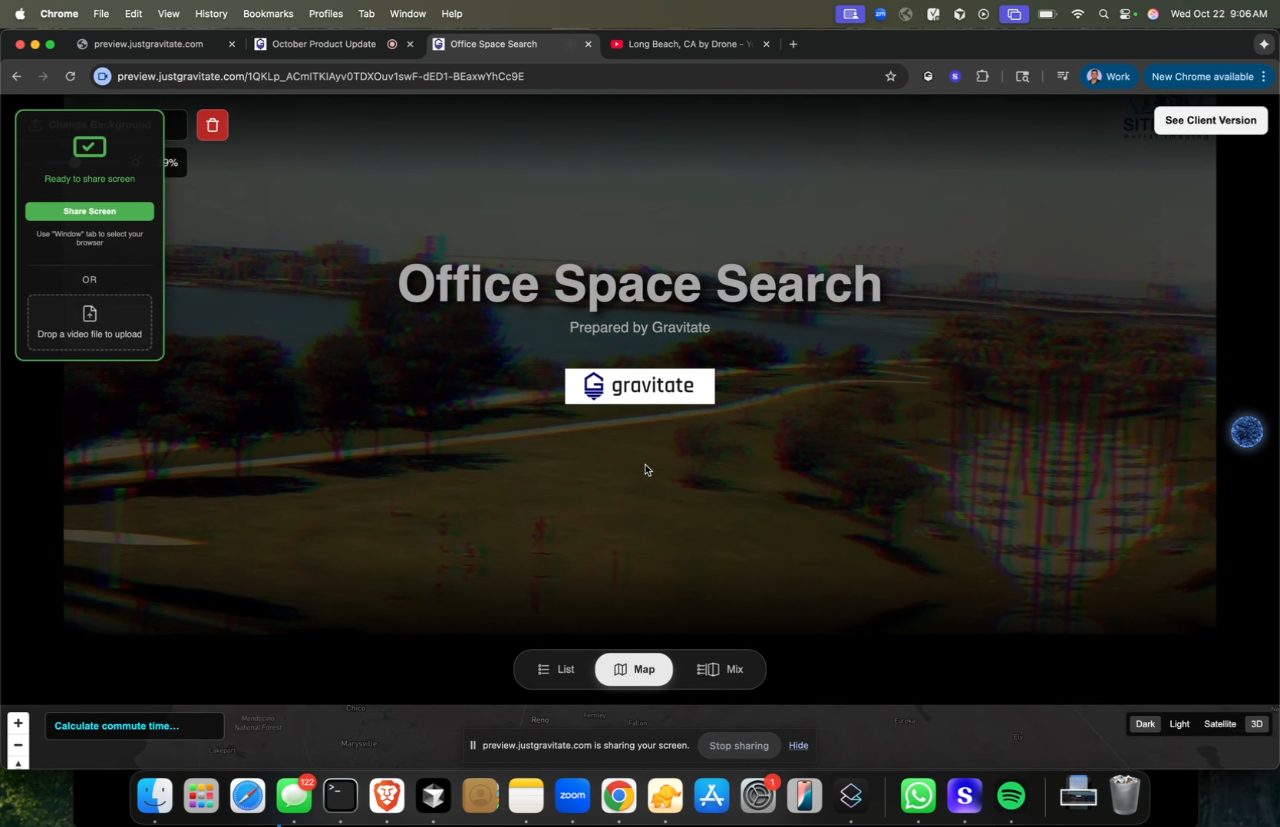Open the Bookmarks menu
This screenshot has height=827, width=1280.
[x=268, y=14]
